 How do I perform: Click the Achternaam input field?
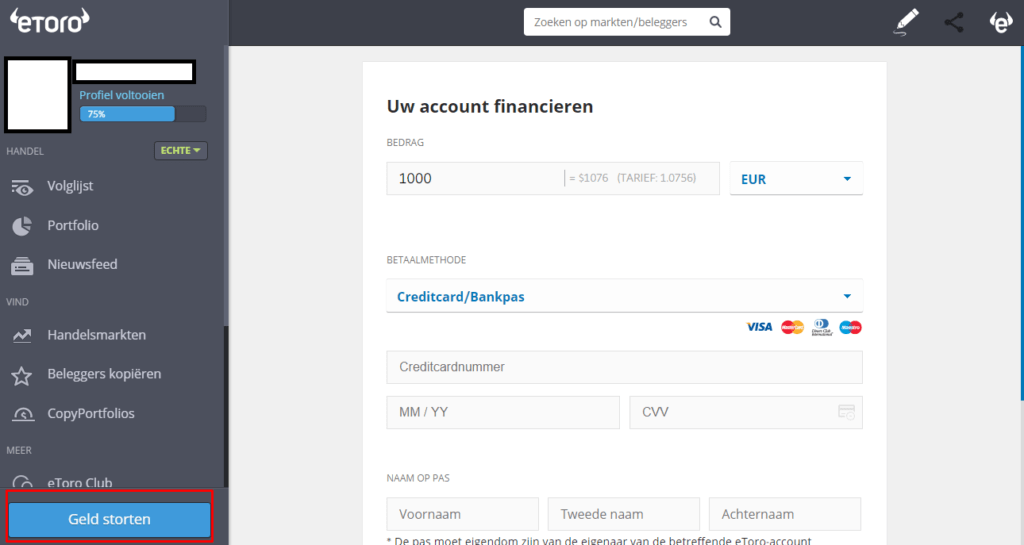[785, 514]
